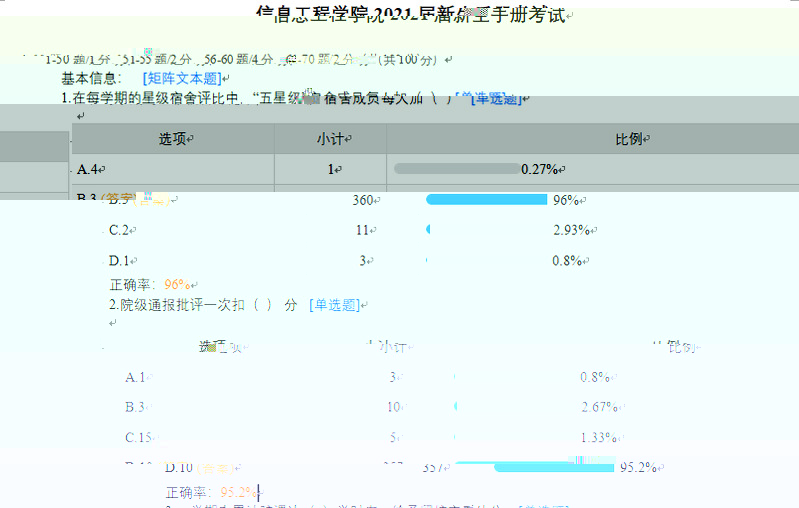Click the [矩阵文本题] label
Screen dimensions: 799x508
click(183, 78)
